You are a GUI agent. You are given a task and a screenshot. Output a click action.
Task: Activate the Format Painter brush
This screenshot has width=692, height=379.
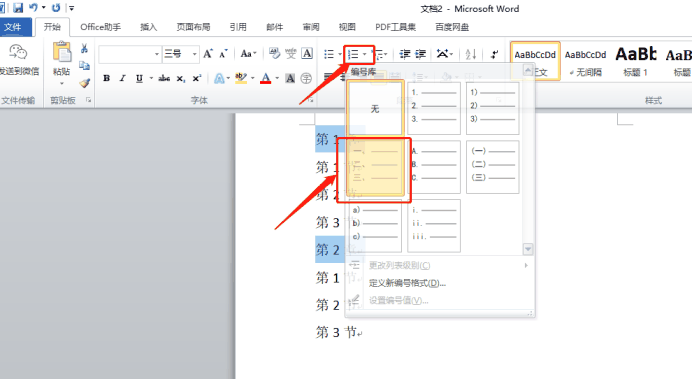point(84,83)
